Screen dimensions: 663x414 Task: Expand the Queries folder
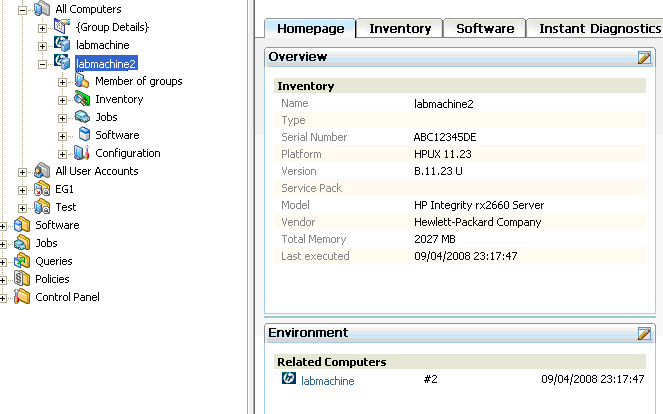pyautogui.click(x=3, y=262)
